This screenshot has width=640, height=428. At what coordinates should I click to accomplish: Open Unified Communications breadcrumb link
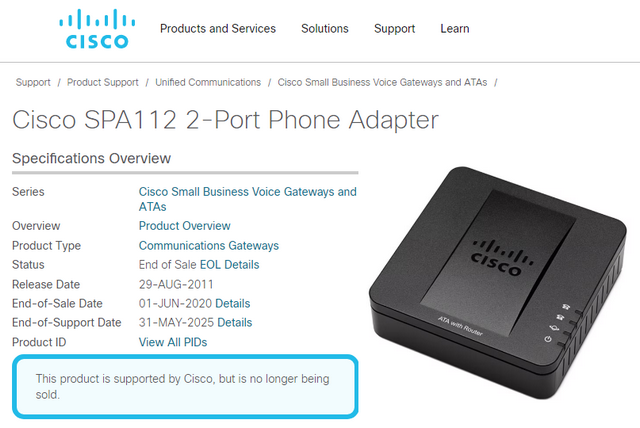coord(208,82)
